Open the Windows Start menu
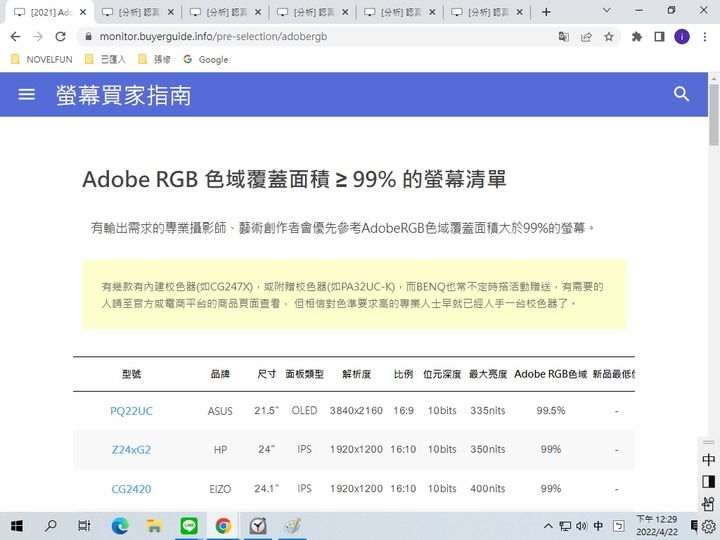The width and height of the screenshot is (720, 540). (17, 526)
